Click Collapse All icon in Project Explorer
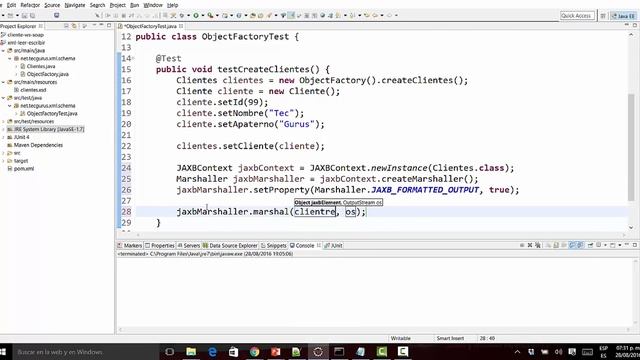This screenshot has height=360, width=640. click(x=66, y=26)
